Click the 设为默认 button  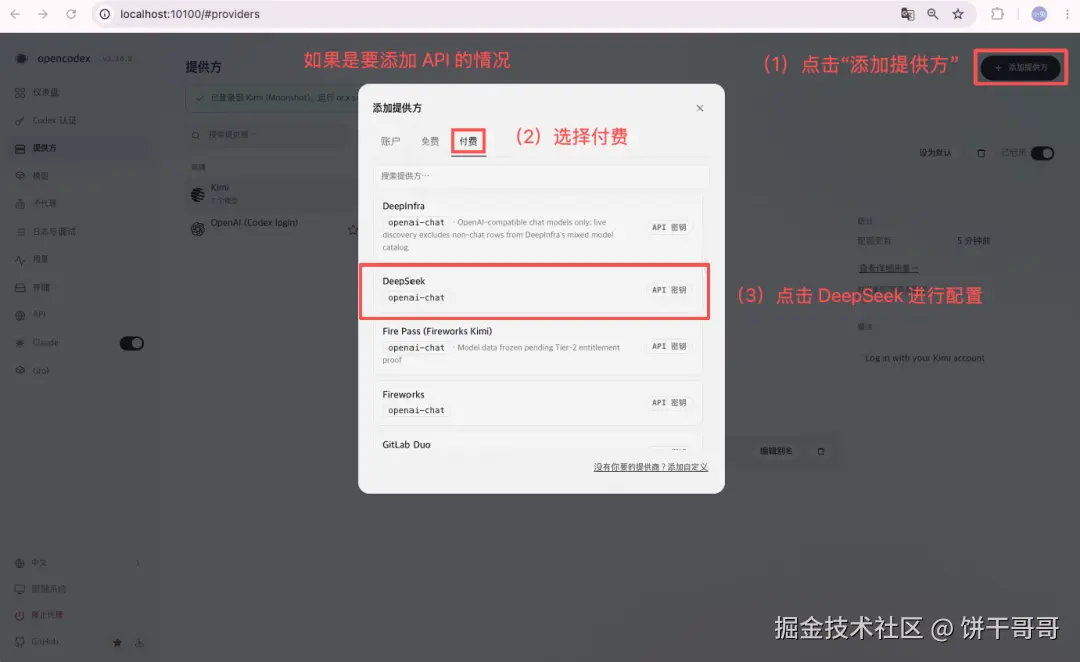[x=935, y=153]
